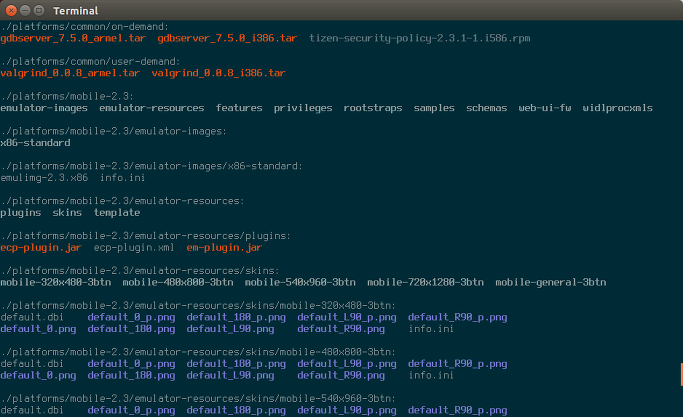683x417 pixels.
Task: Click x86-standard listed under emulator-images
Action: [35, 143]
